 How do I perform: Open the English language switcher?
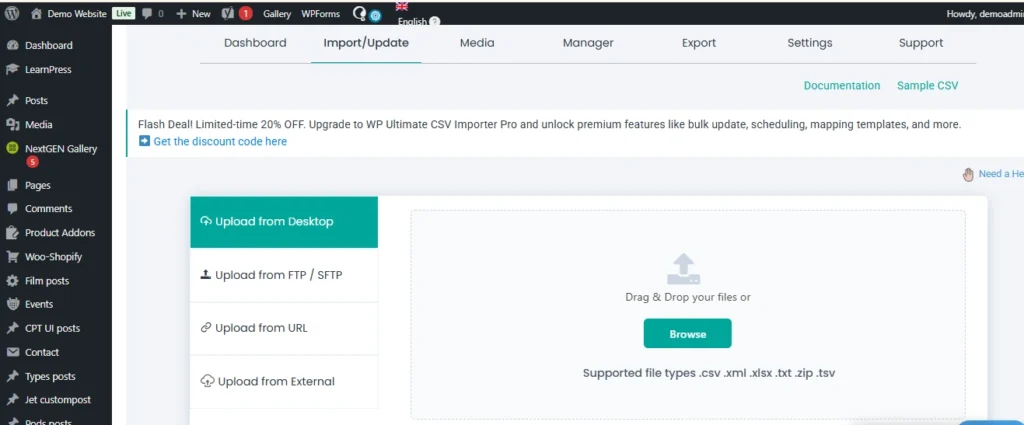pos(419,22)
